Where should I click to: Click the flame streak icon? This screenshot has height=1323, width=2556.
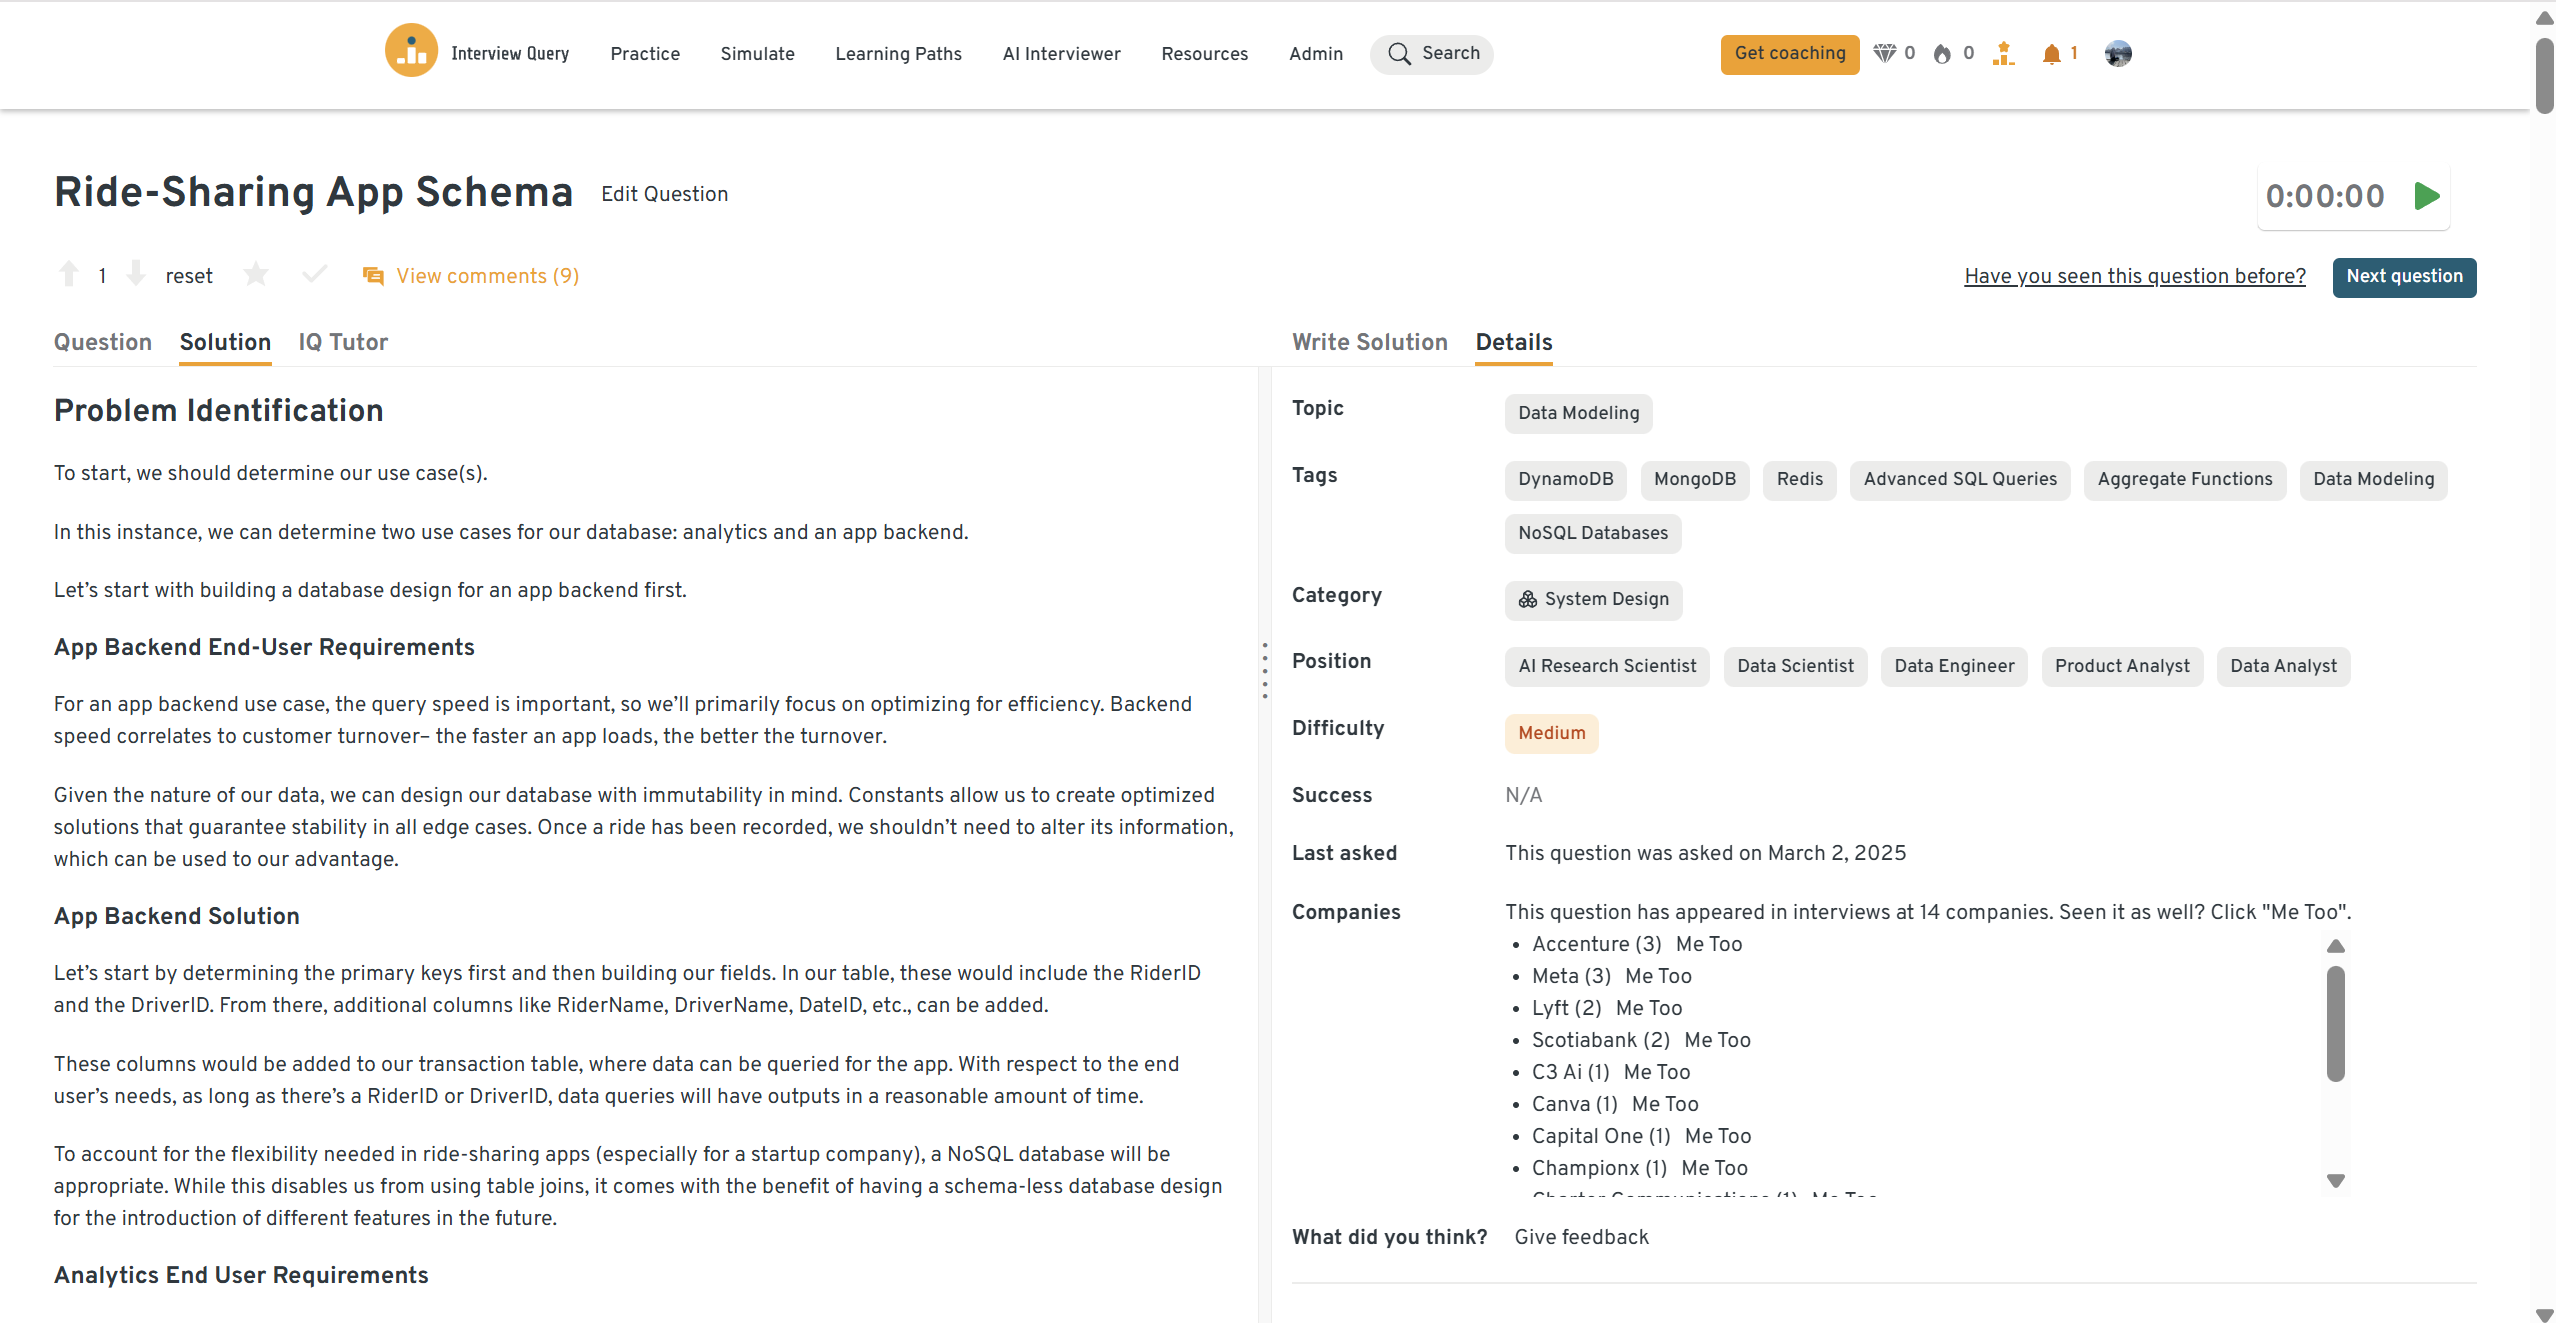coord(1942,54)
